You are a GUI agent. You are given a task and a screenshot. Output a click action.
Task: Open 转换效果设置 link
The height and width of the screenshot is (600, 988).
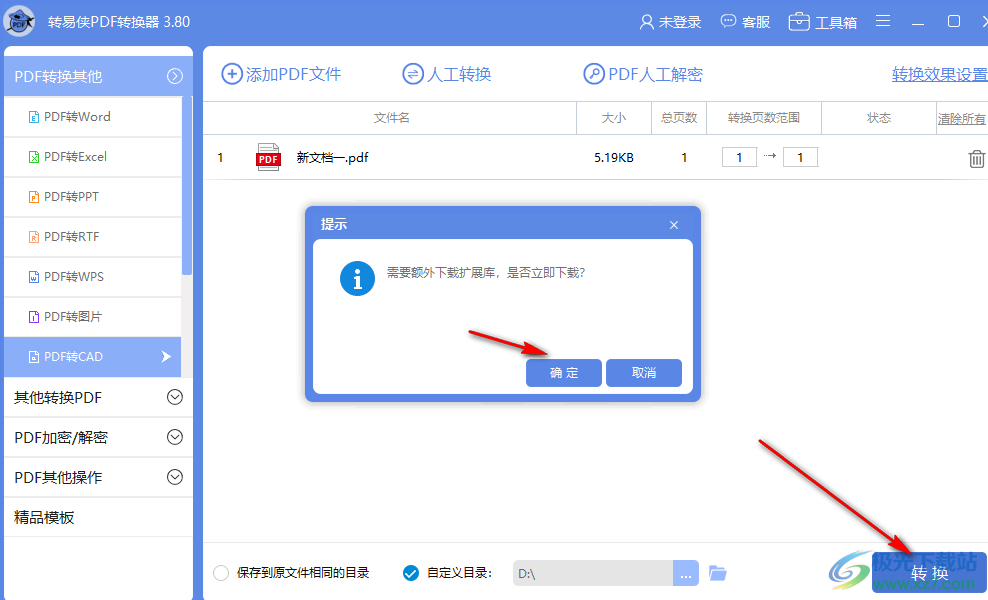(x=939, y=74)
